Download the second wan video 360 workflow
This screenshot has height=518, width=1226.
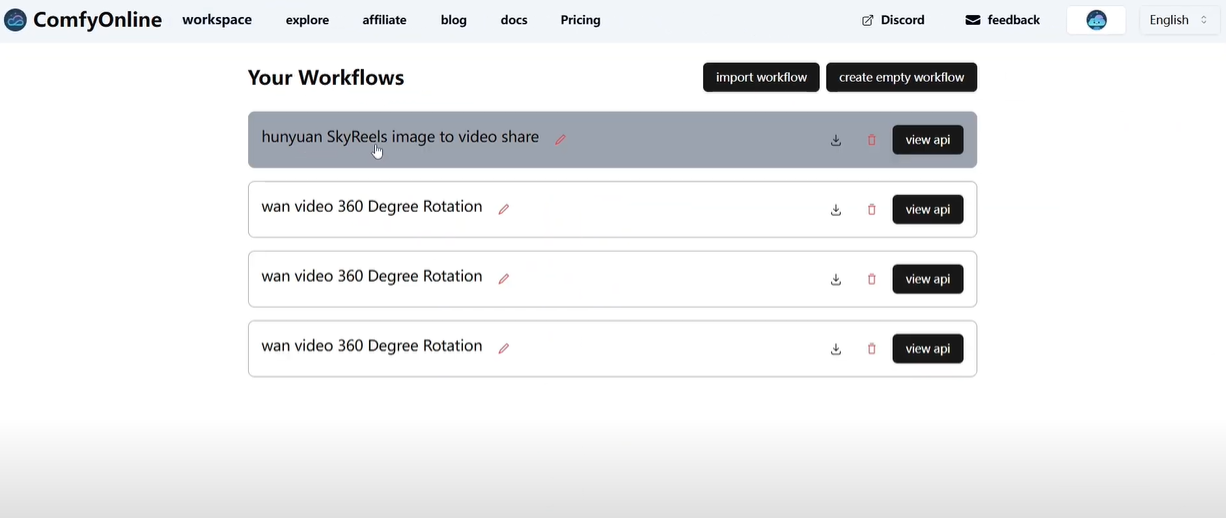pos(836,279)
